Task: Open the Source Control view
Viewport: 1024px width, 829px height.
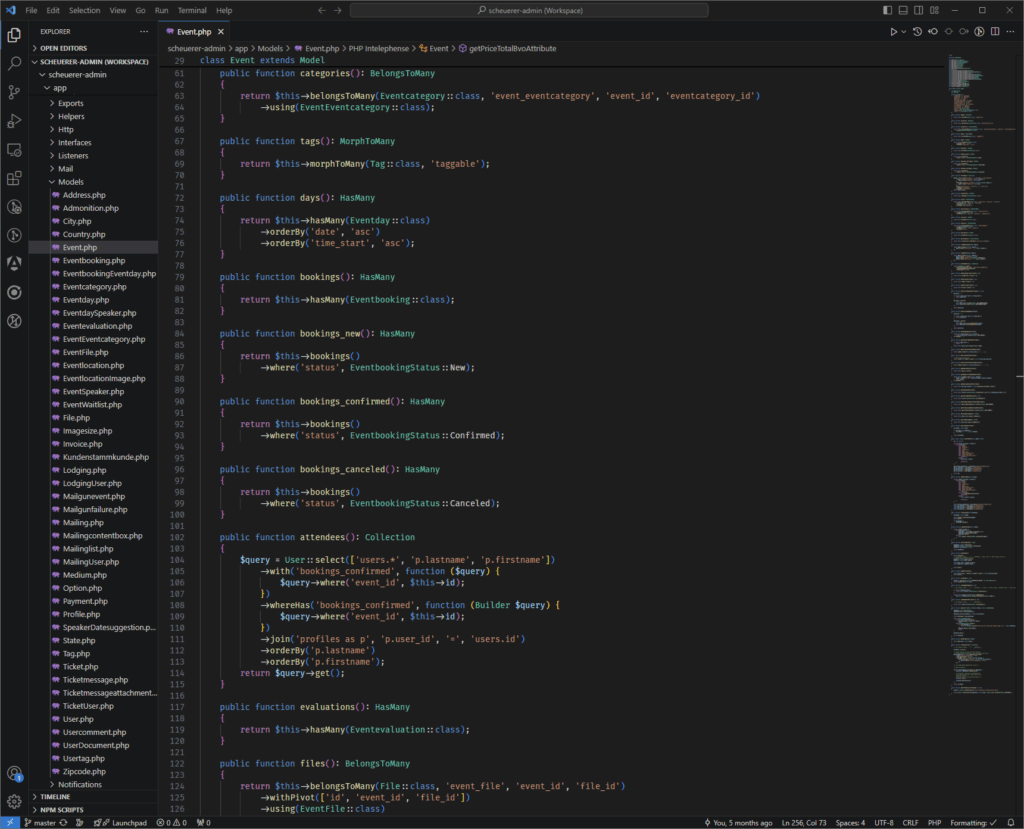Action: [x=14, y=92]
